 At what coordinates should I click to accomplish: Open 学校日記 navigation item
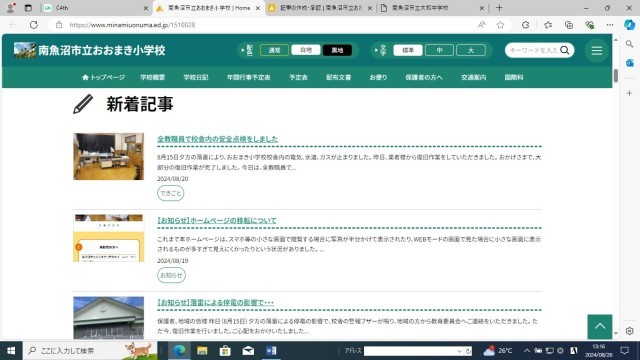(196, 77)
